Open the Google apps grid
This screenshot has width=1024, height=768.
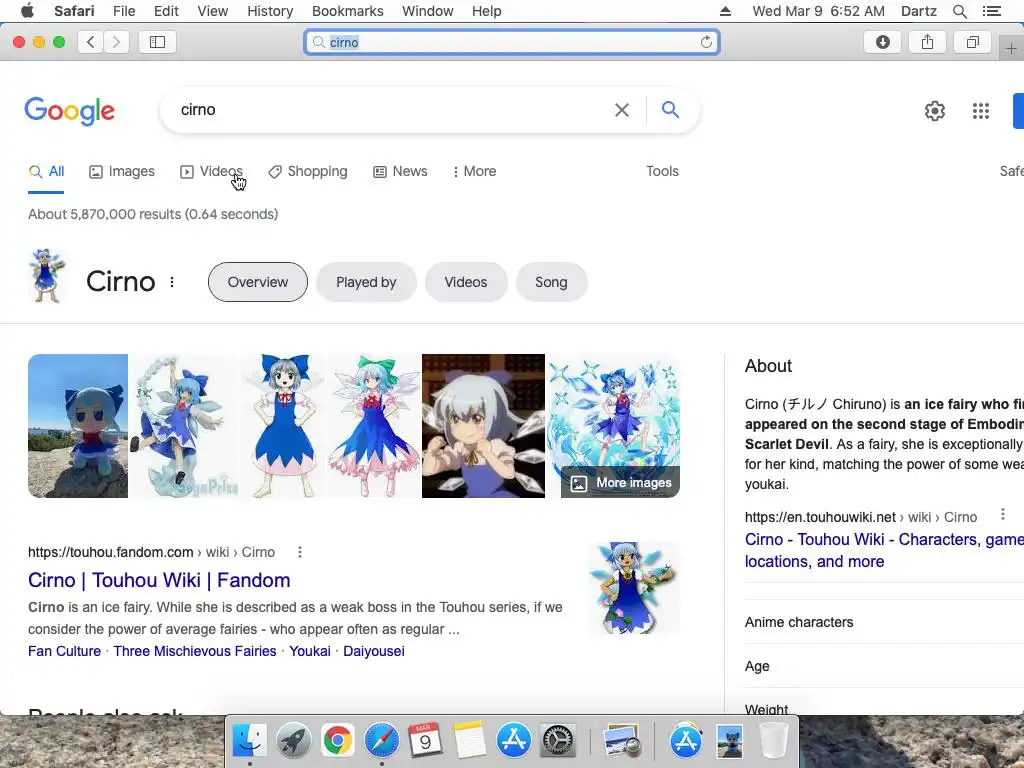point(980,111)
